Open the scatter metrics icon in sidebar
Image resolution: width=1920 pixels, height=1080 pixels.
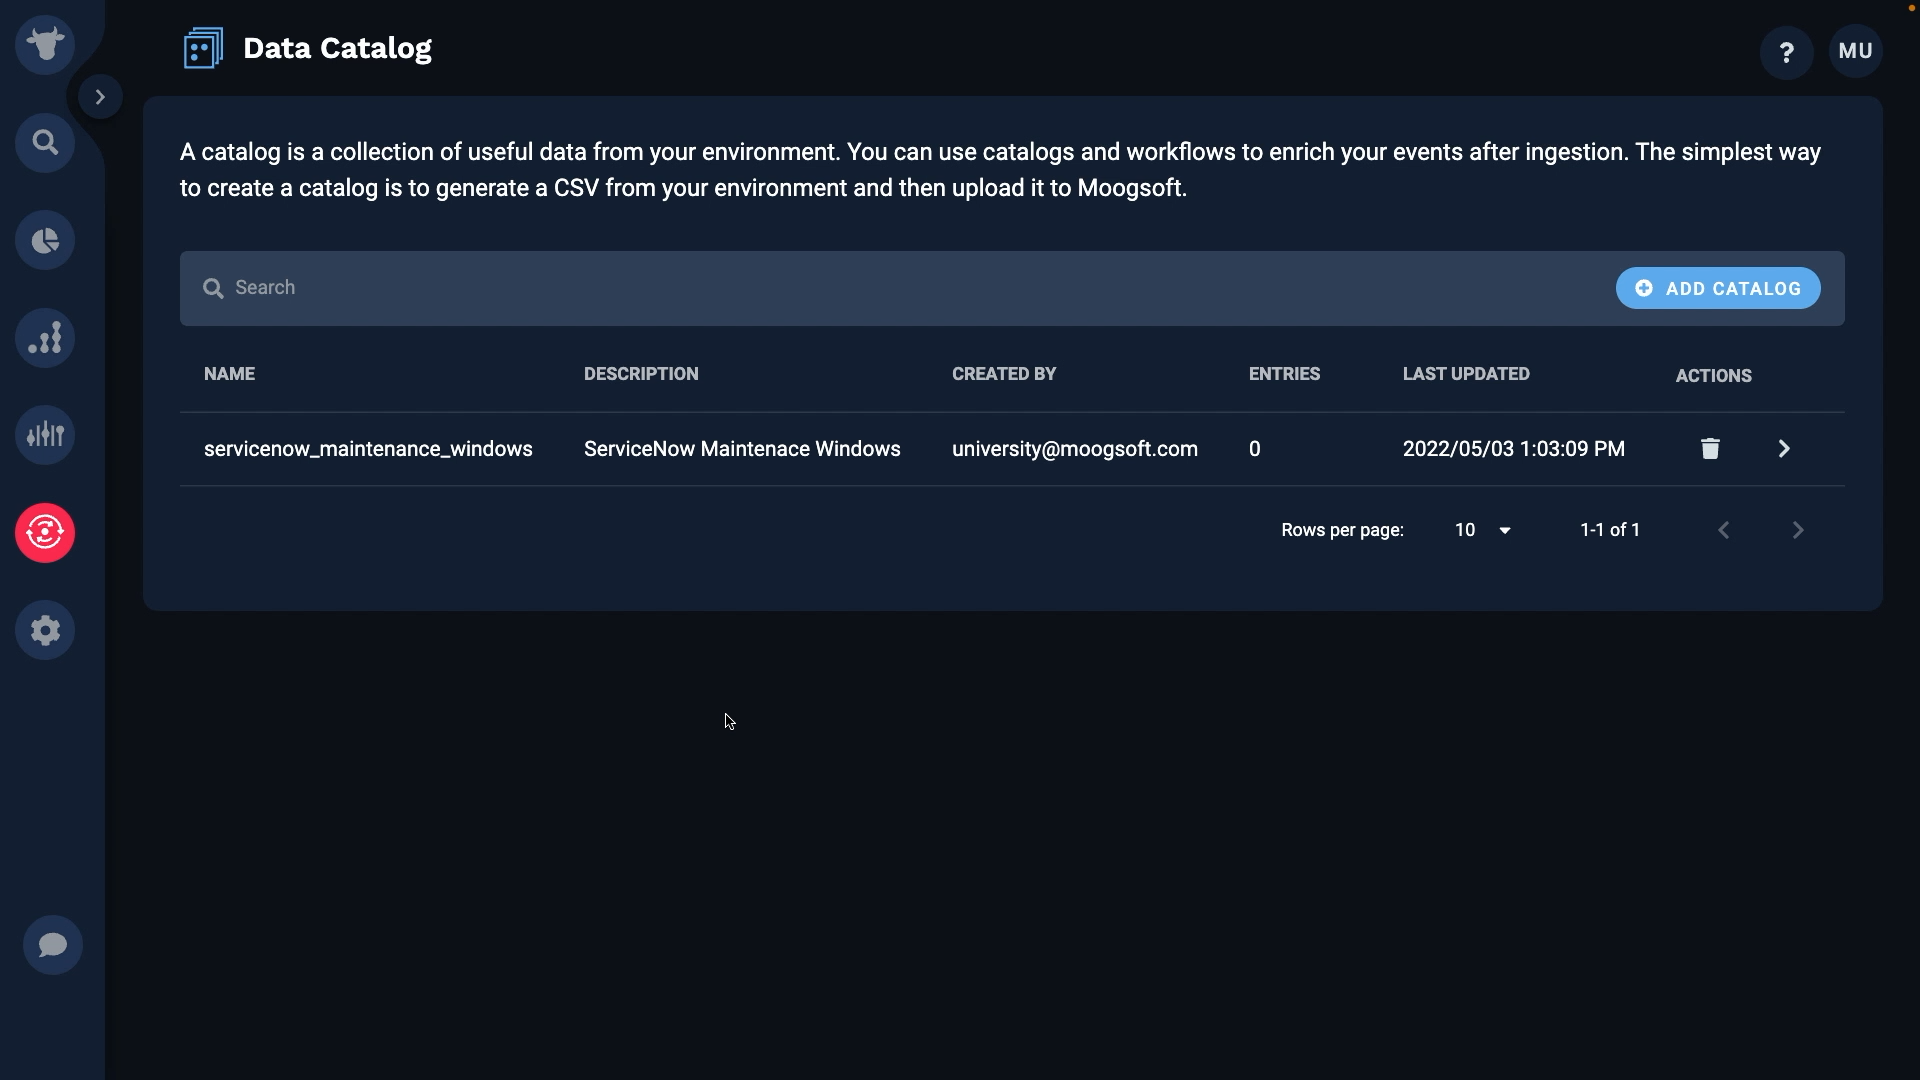[45, 338]
